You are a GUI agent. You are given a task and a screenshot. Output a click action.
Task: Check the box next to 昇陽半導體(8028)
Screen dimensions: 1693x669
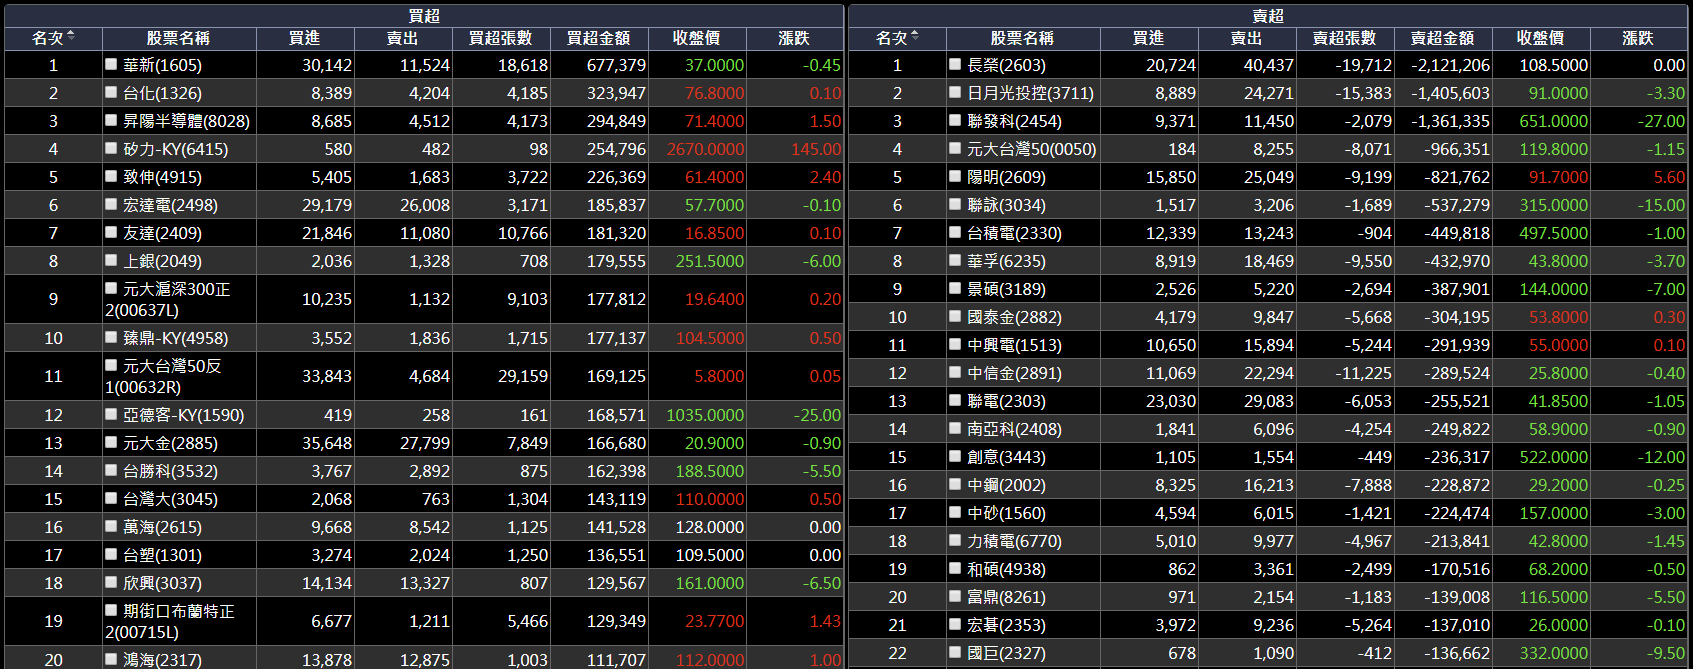pyautogui.click(x=112, y=120)
